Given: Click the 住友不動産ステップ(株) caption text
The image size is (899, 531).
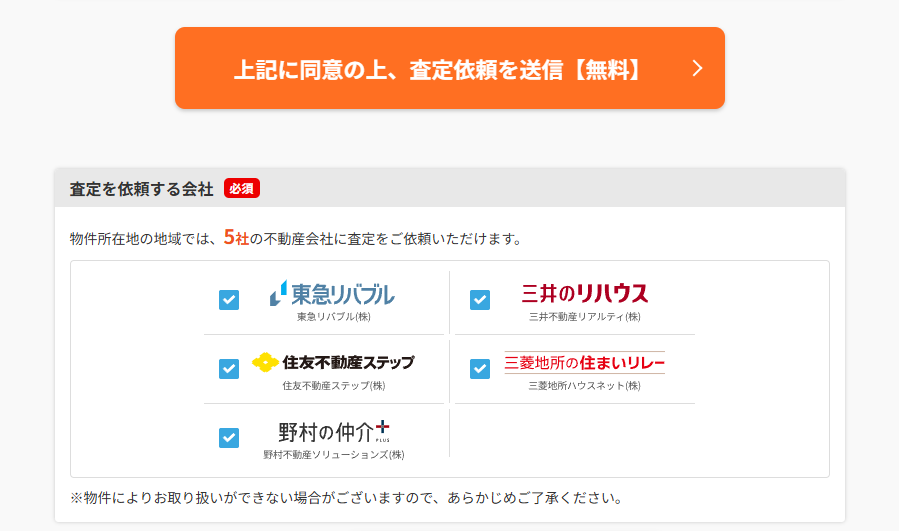Looking at the screenshot, I should 334,385.
